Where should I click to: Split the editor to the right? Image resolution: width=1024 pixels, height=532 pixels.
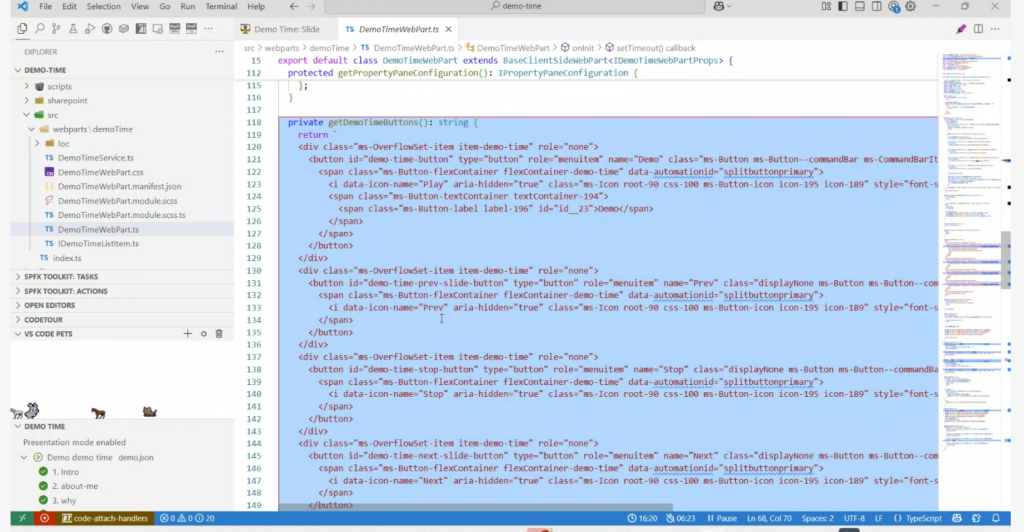[x=978, y=29]
